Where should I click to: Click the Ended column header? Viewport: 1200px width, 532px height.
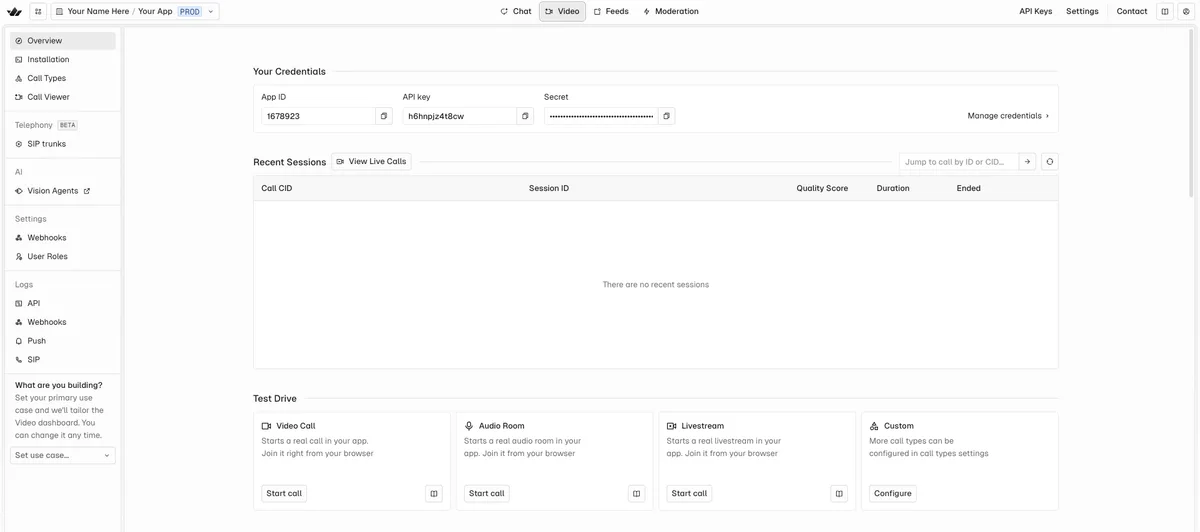click(x=968, y=188)
